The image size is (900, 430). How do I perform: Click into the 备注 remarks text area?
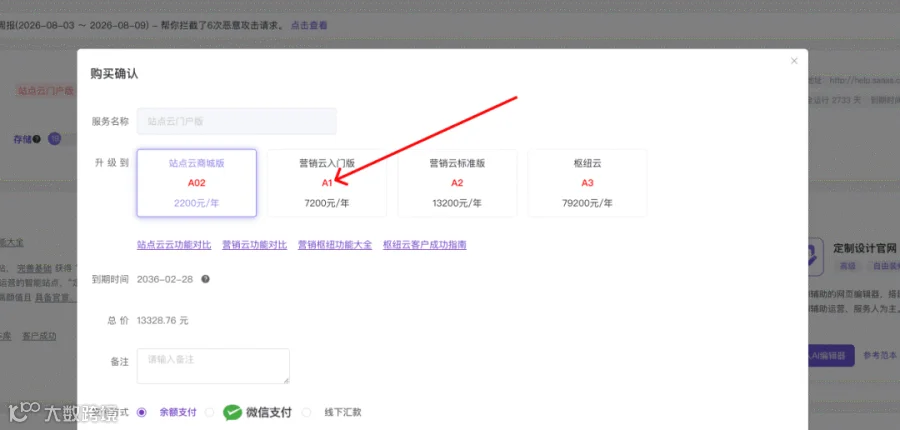click(x=213, y=366)
